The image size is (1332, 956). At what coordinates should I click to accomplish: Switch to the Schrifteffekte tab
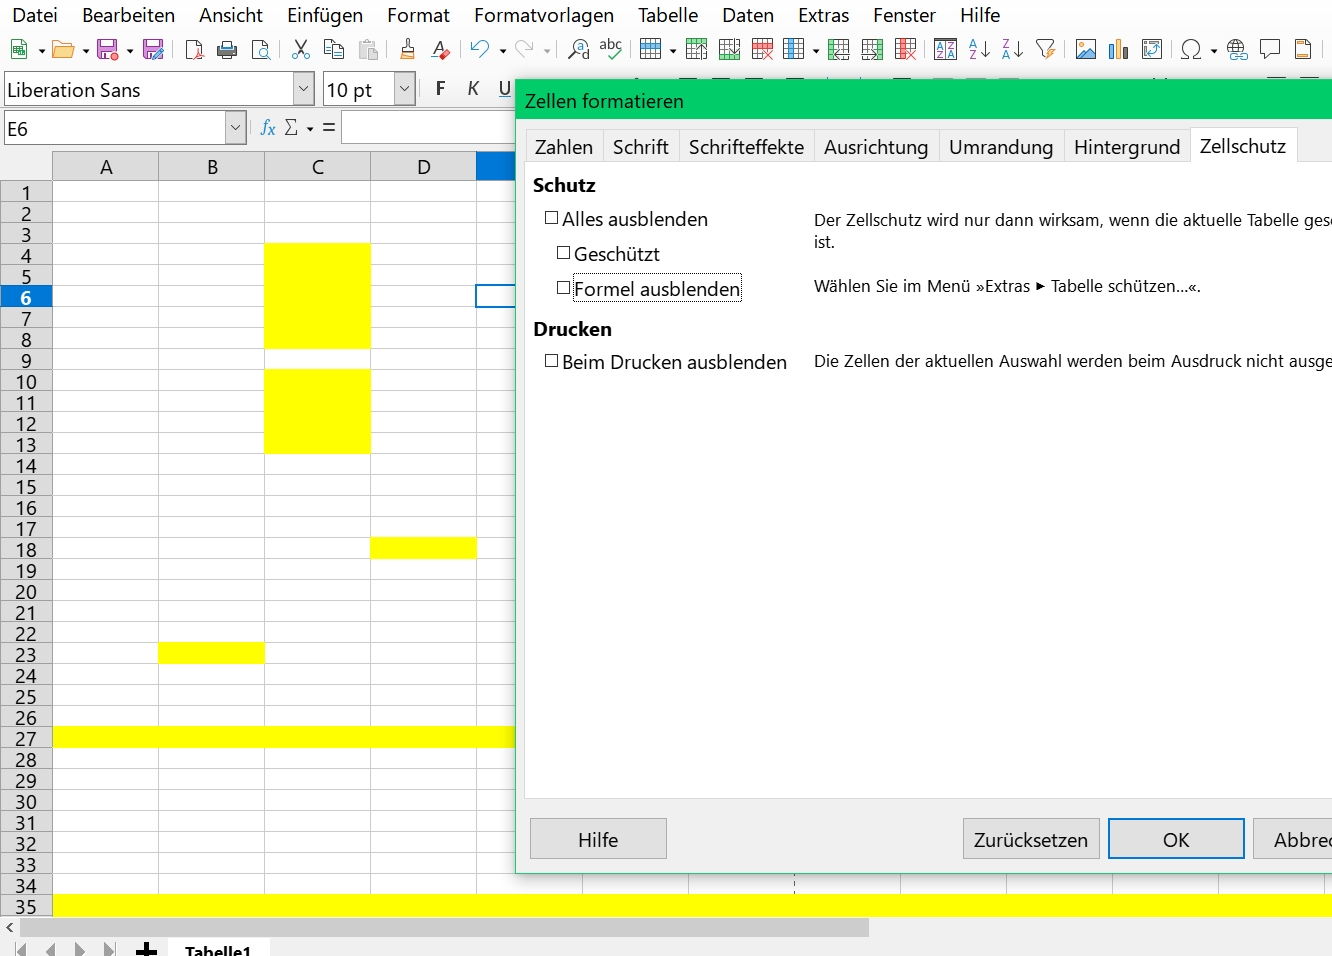click(746, 147)
